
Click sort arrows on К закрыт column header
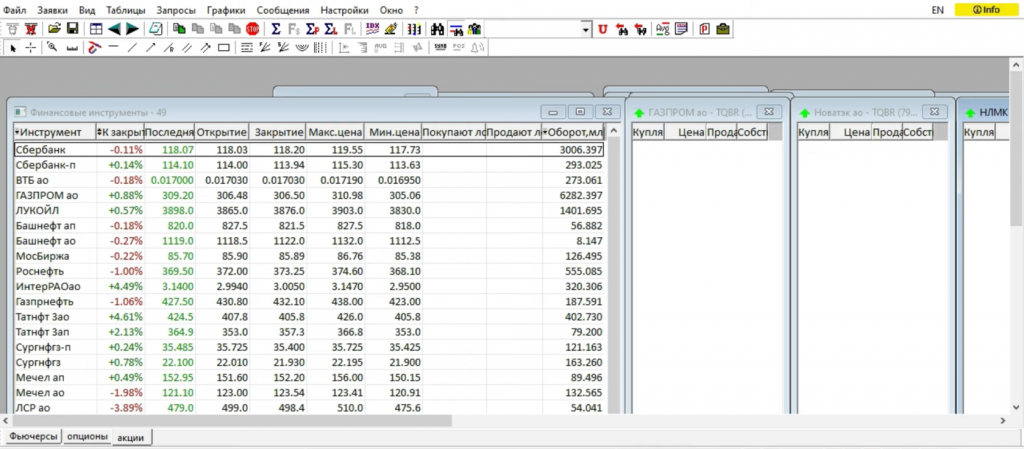coord(99,132)
